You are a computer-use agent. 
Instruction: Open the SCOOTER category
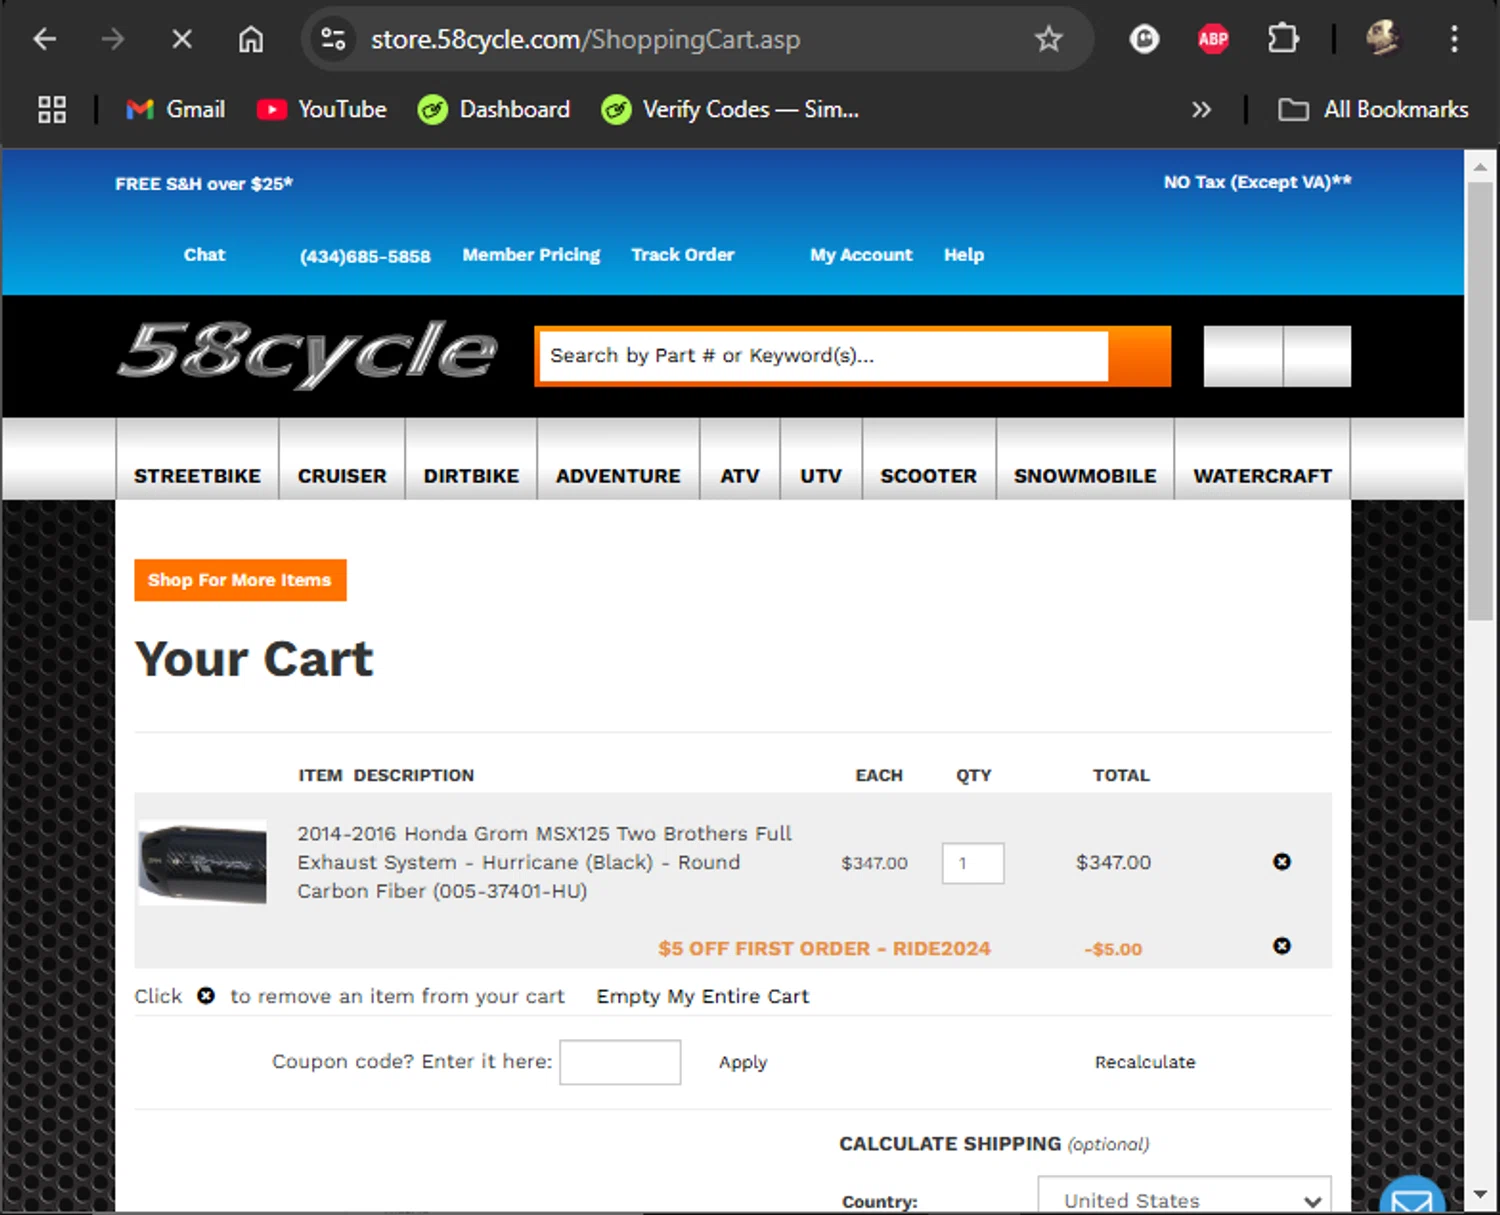tap(928, 476)
